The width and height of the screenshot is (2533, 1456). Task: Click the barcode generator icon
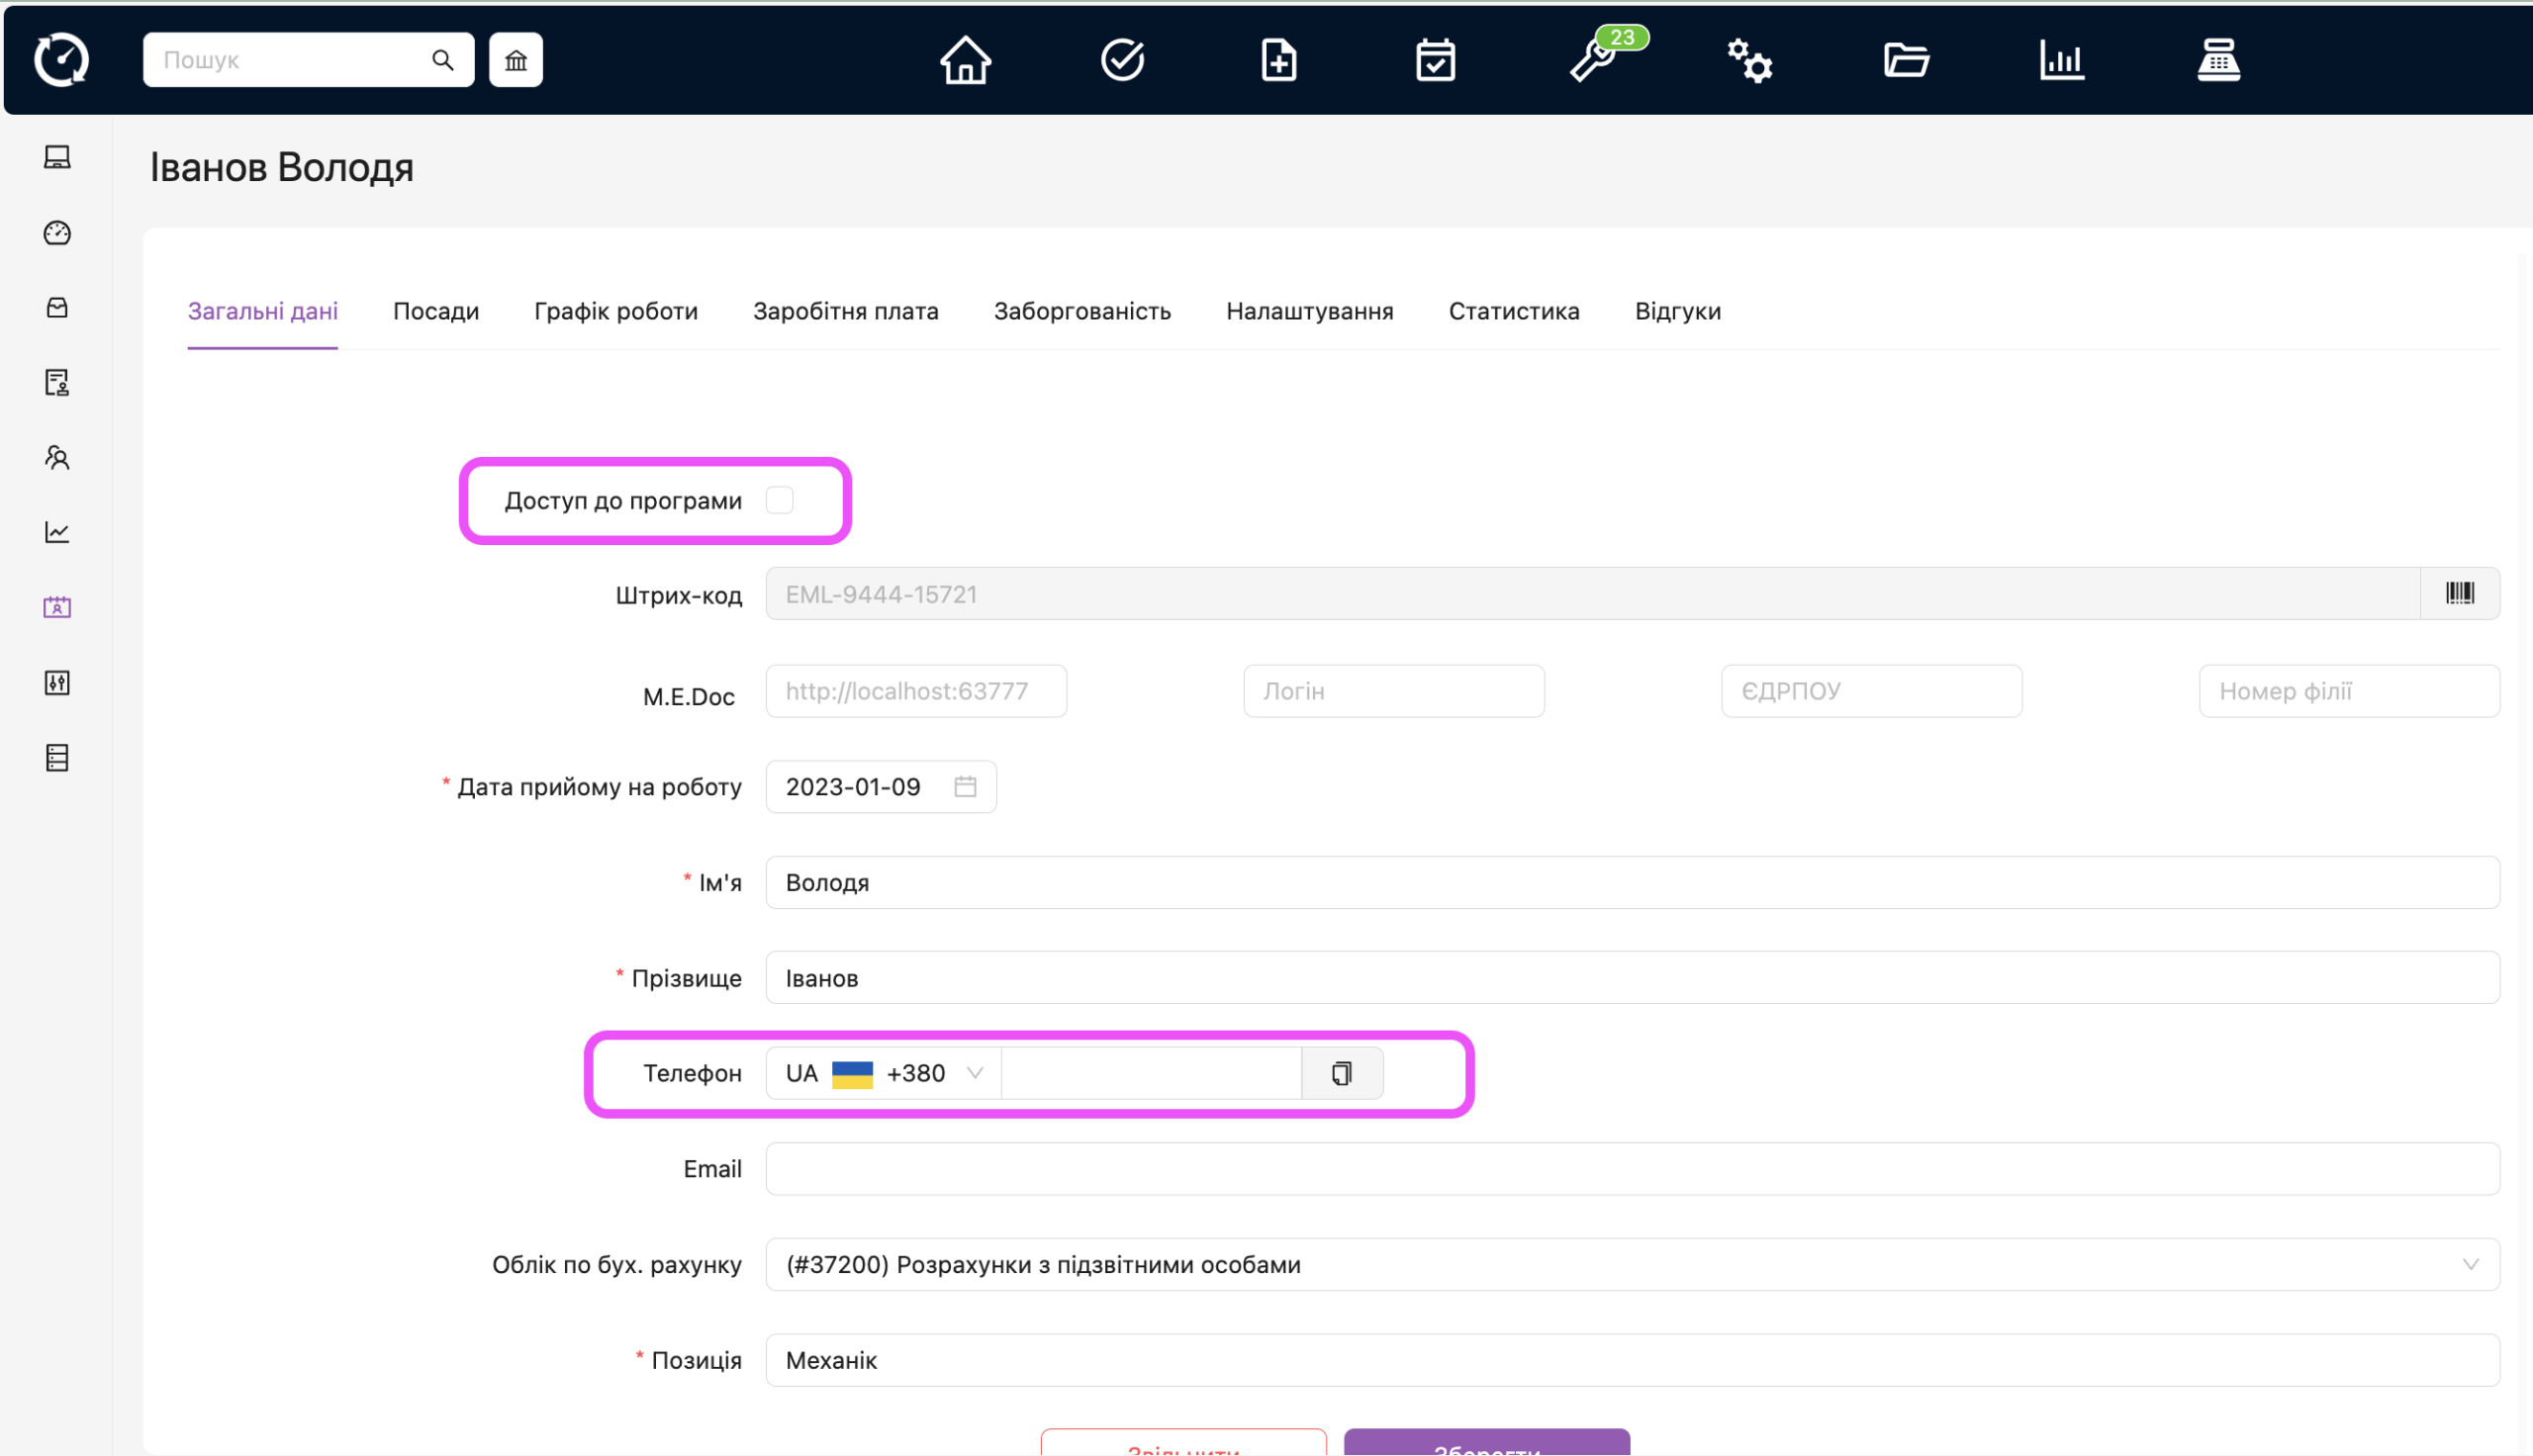[x=2459, y=594]
